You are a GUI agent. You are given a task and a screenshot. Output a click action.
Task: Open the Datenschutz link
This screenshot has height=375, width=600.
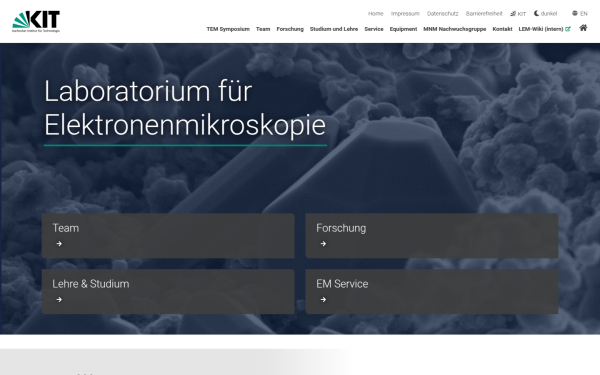(443, 14)
